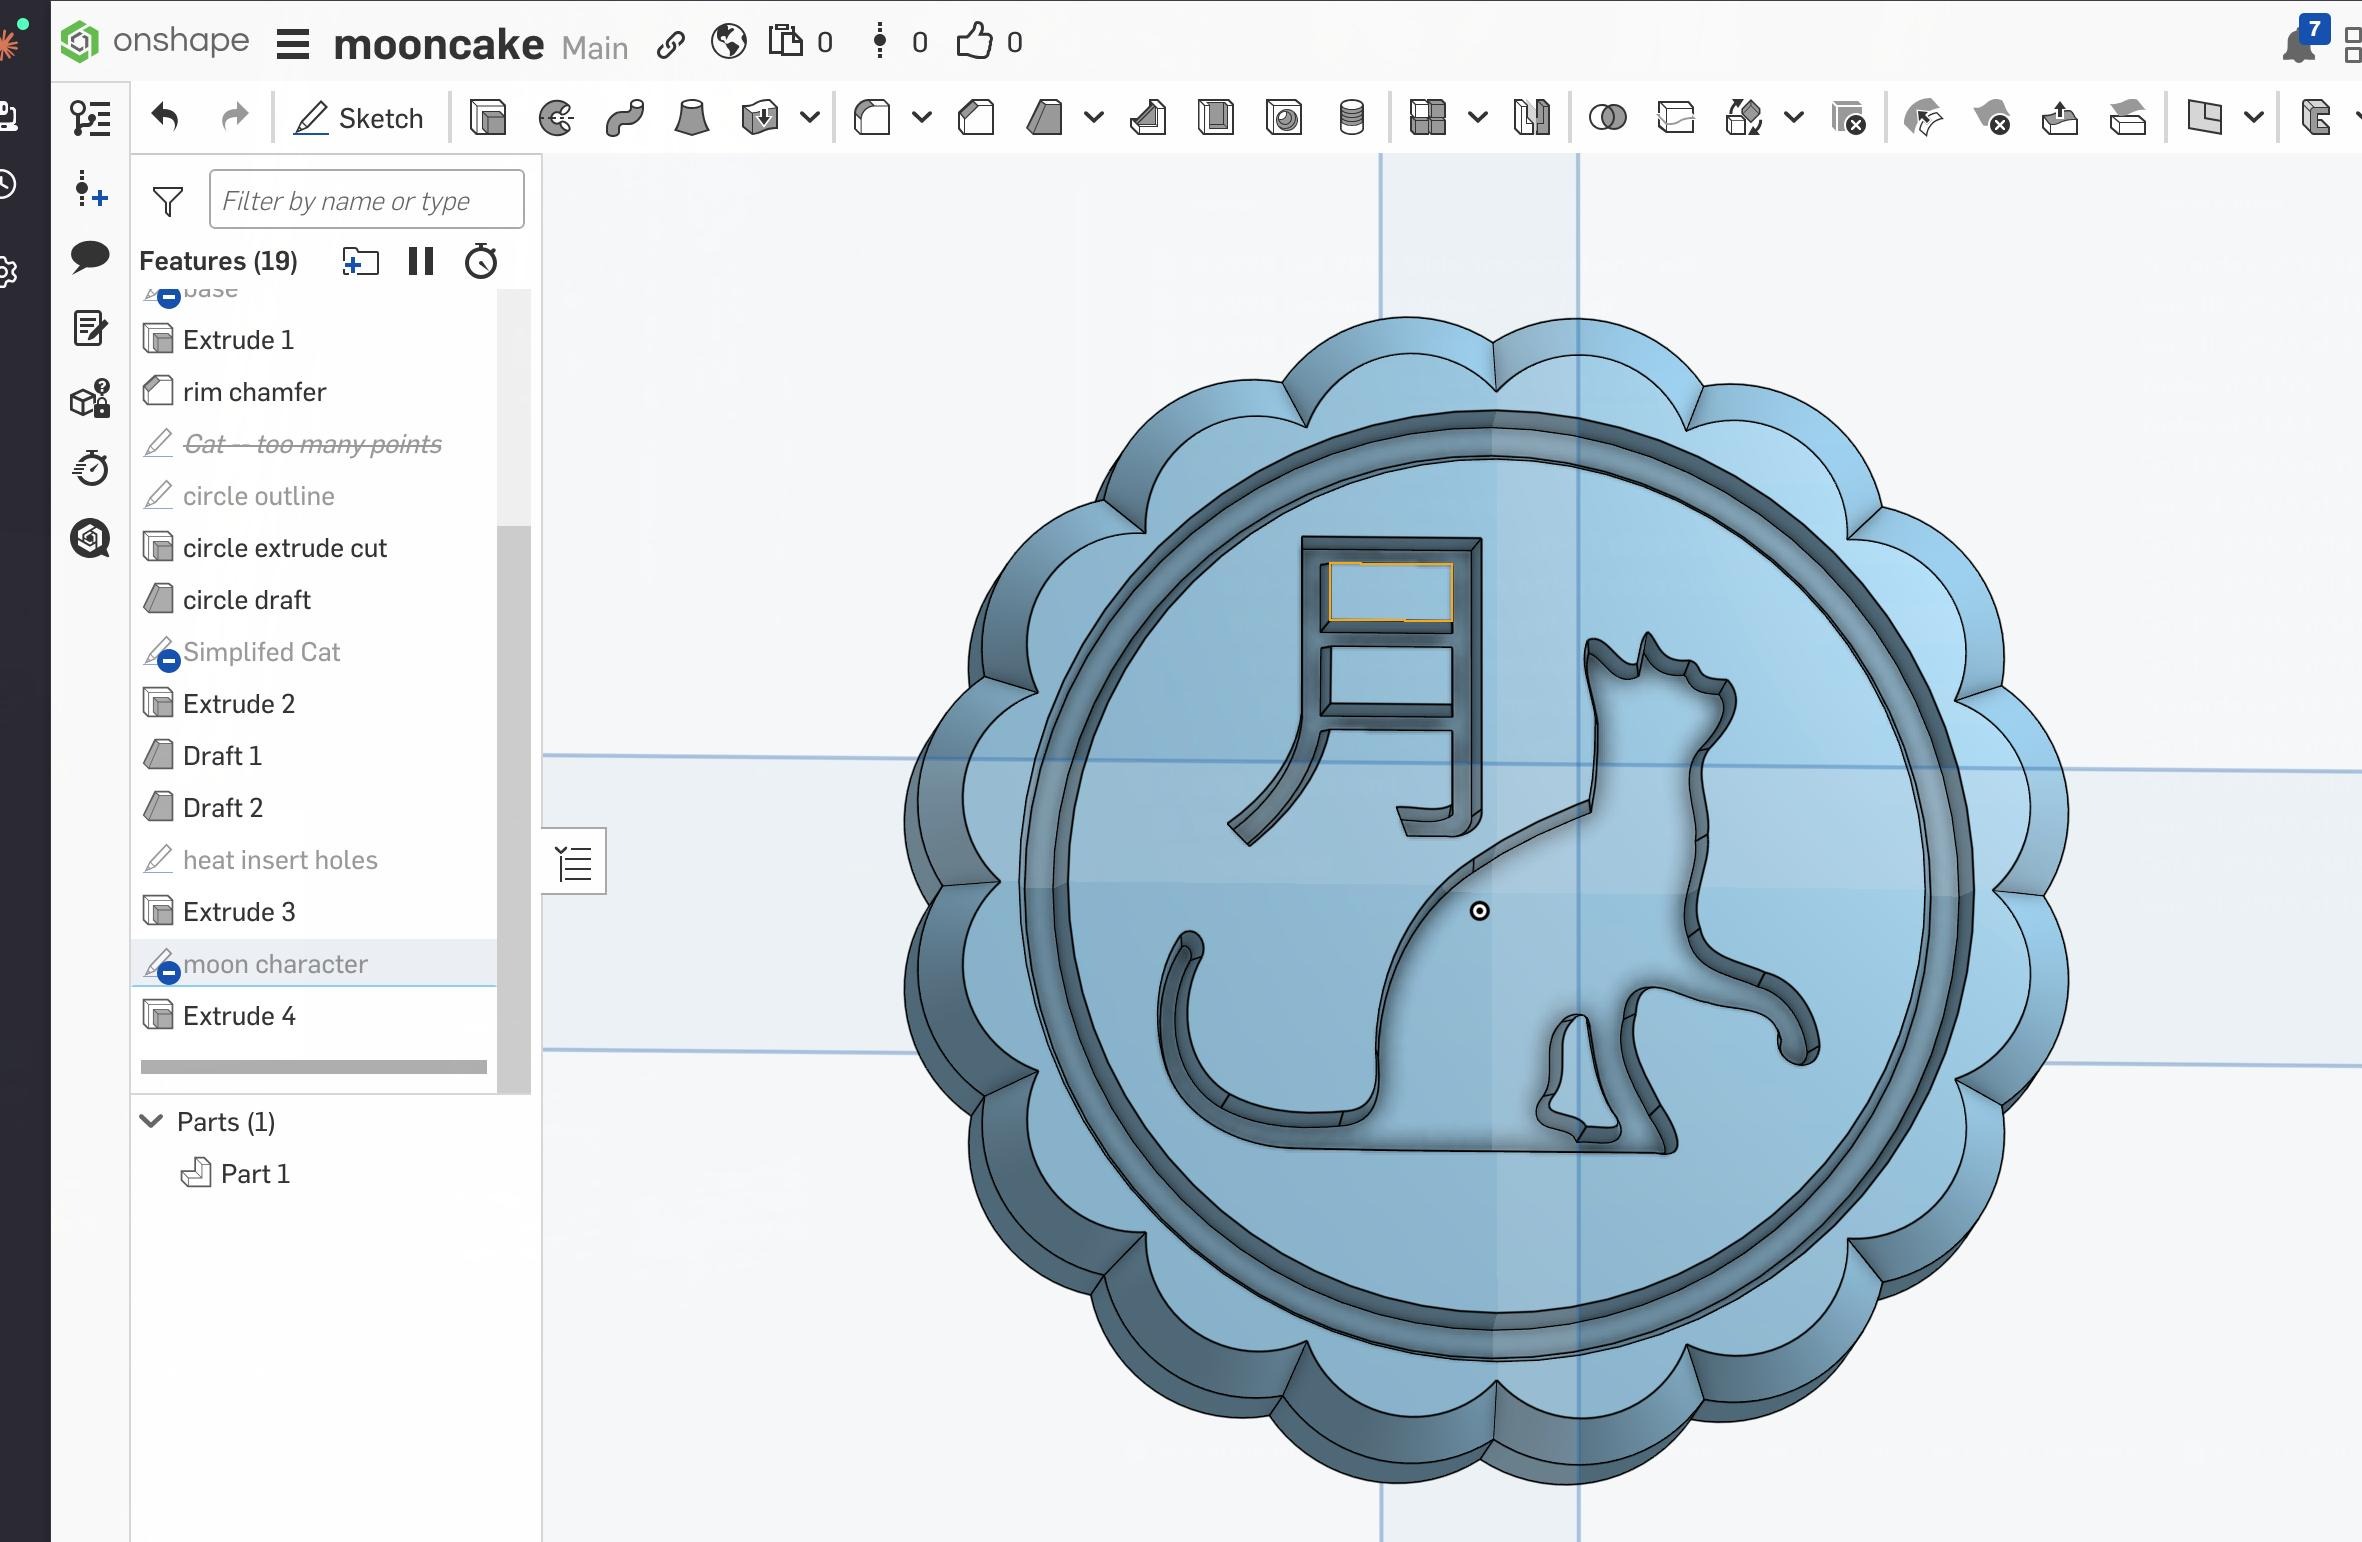The height and width of the screenshot is (1542, 2362).
Task: Click the Undo arrow
Action: tap(165, 118)
